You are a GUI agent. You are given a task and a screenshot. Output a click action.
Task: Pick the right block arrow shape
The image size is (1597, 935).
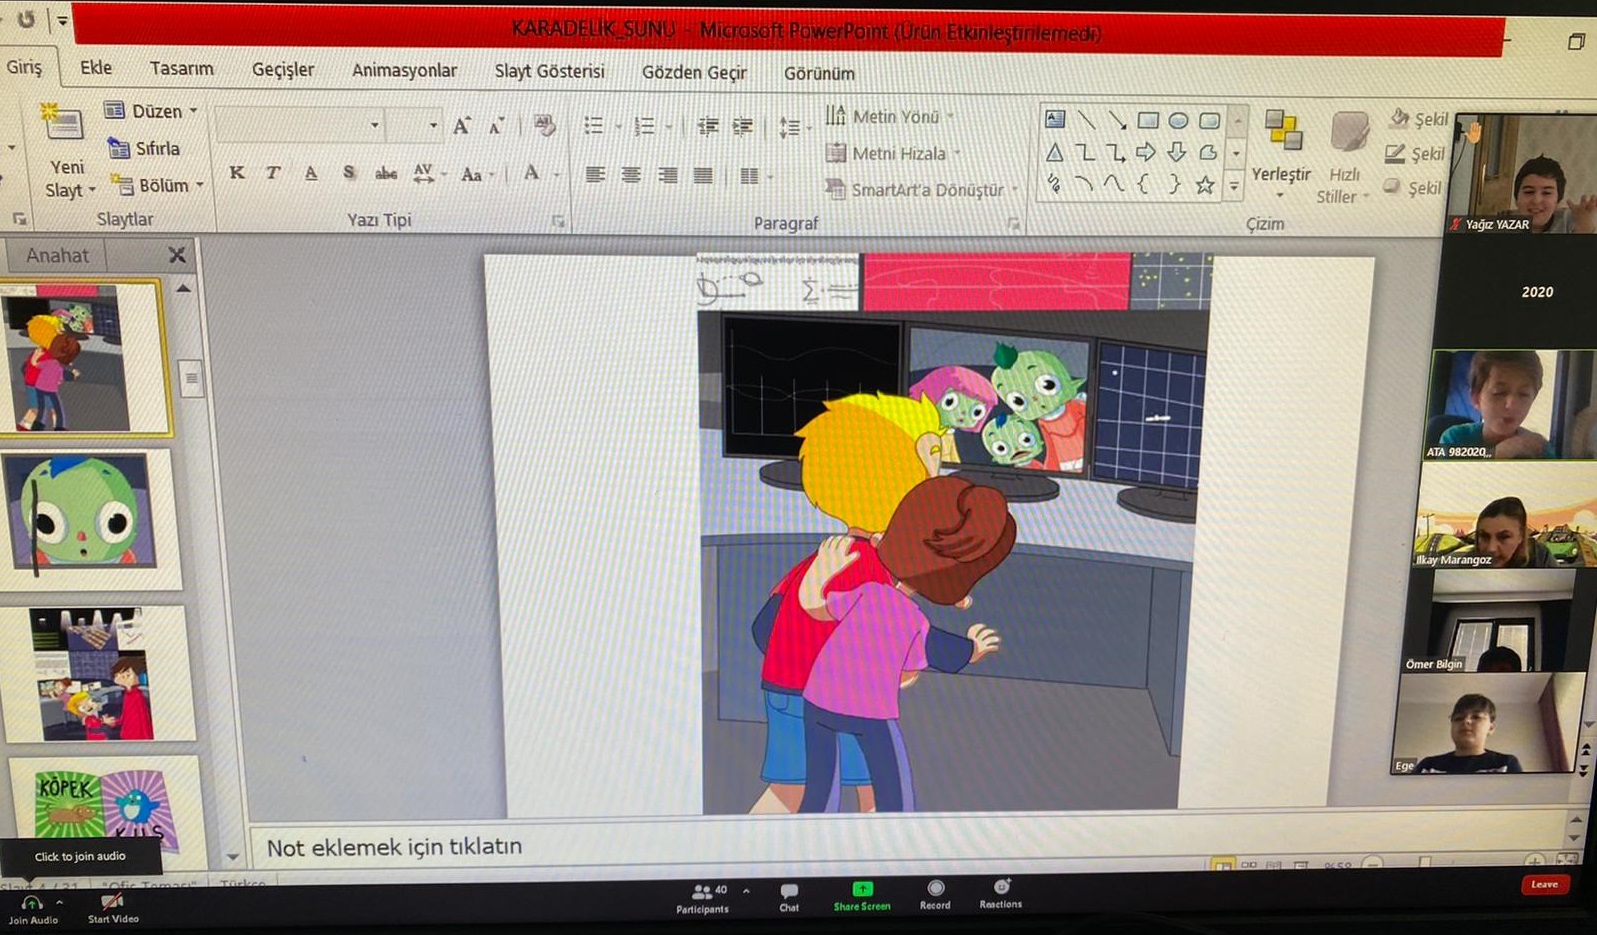pos(1146,153)
